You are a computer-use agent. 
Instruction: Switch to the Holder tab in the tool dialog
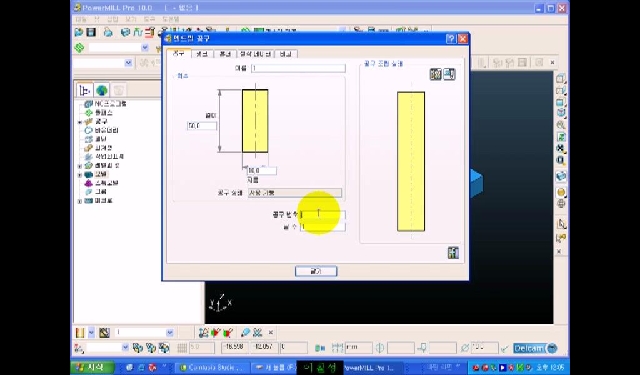[225, 54]
